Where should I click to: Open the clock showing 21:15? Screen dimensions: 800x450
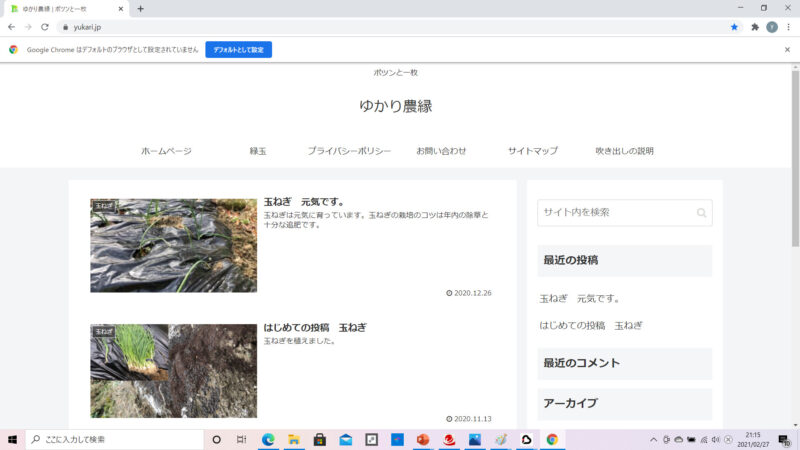(753, 439)
